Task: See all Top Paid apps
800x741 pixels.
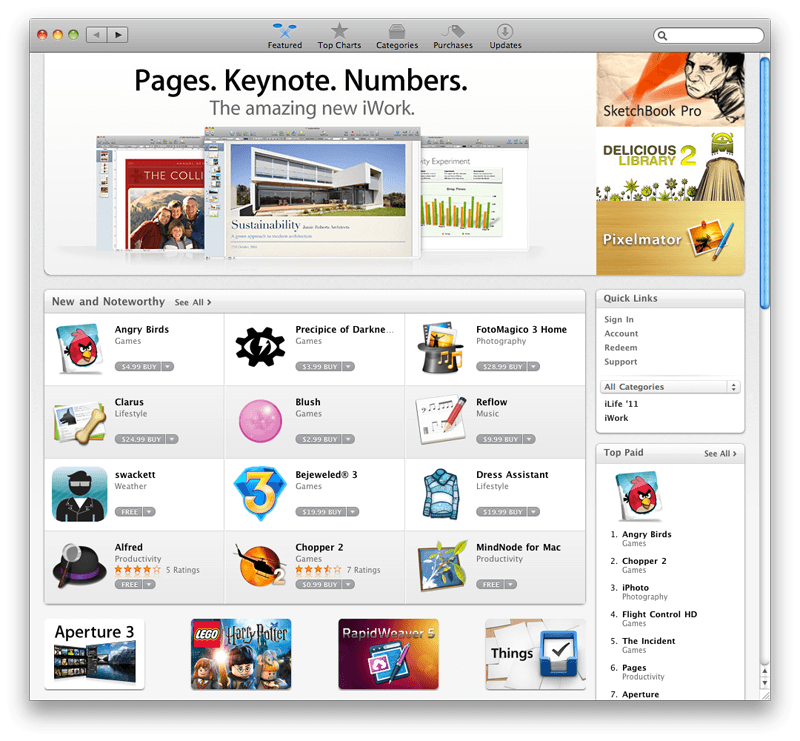Action: (x=720, y=454)
